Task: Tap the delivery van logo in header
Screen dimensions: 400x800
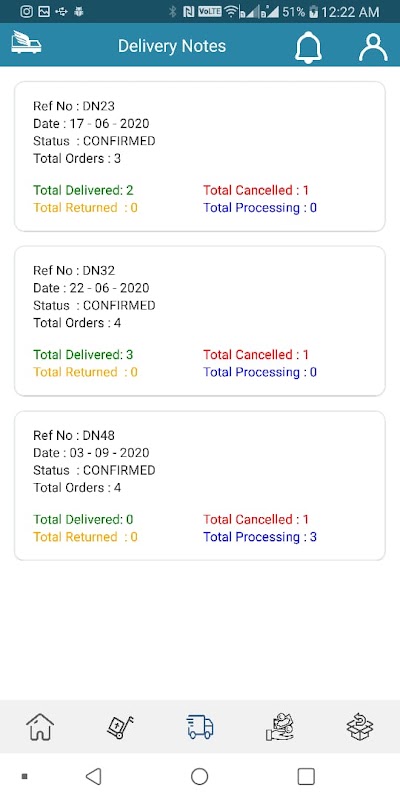Action: coord(26,42)
